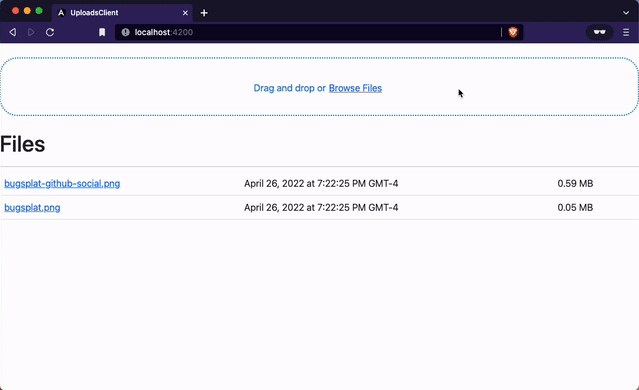Click the red close window button
The height and width of the screenshot is (390, 639).
15,11
